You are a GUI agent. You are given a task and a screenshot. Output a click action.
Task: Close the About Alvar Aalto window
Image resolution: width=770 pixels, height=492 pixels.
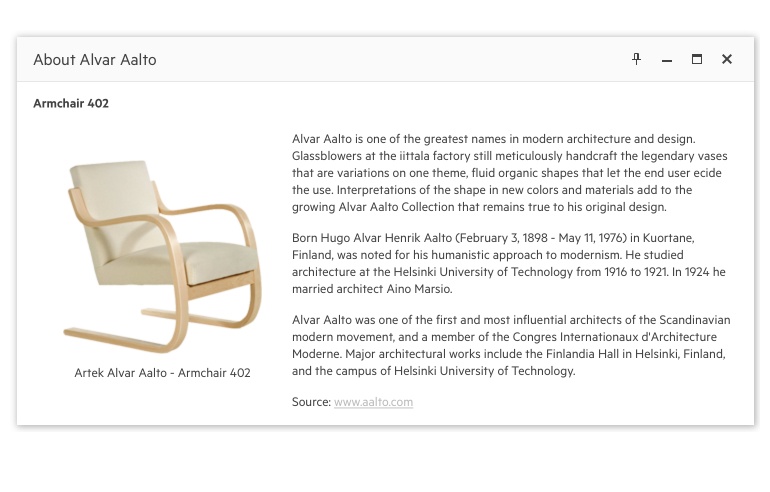tap(727, 59)
